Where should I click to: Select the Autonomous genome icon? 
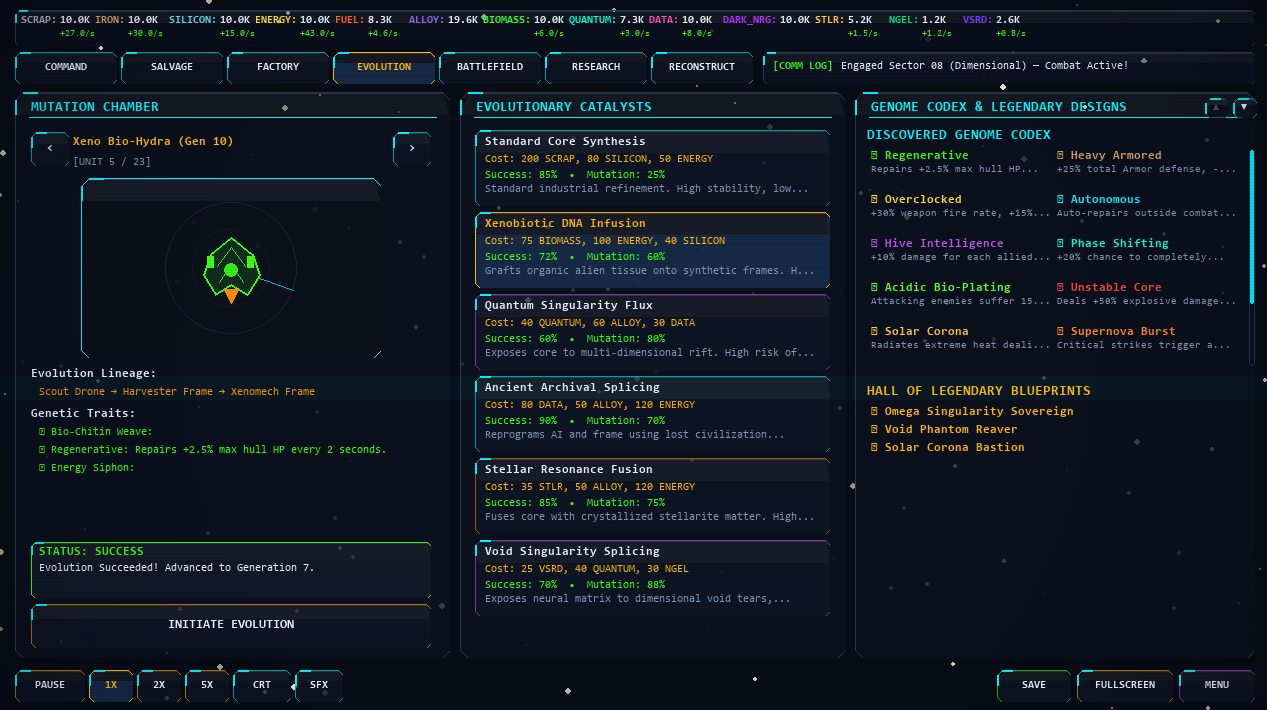tap(1061, 200)
